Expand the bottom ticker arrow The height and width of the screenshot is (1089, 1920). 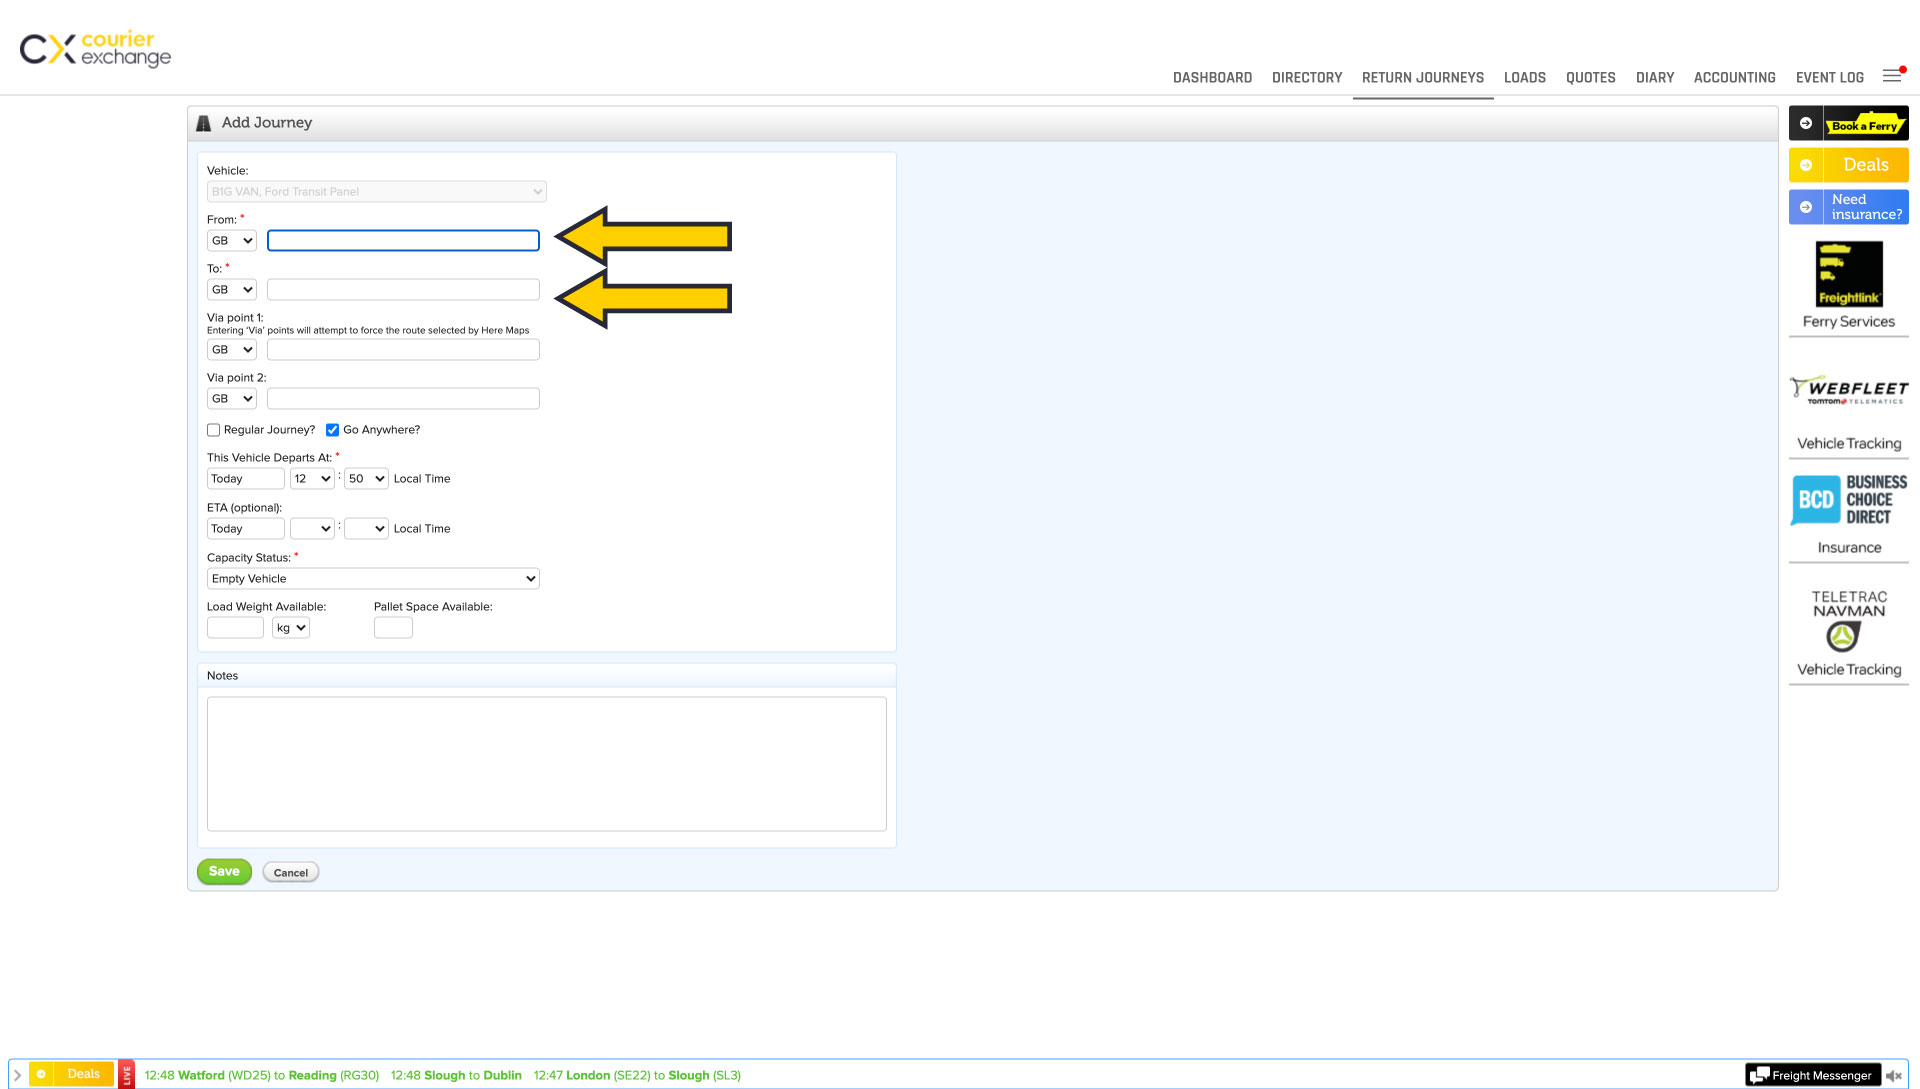click(x=17, y=1075)
